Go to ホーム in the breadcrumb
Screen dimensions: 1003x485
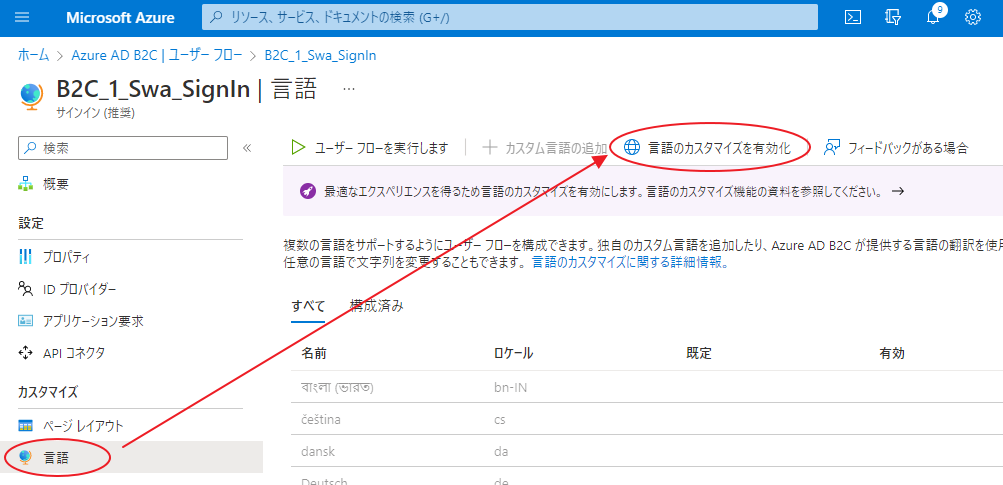pos(33,55)
